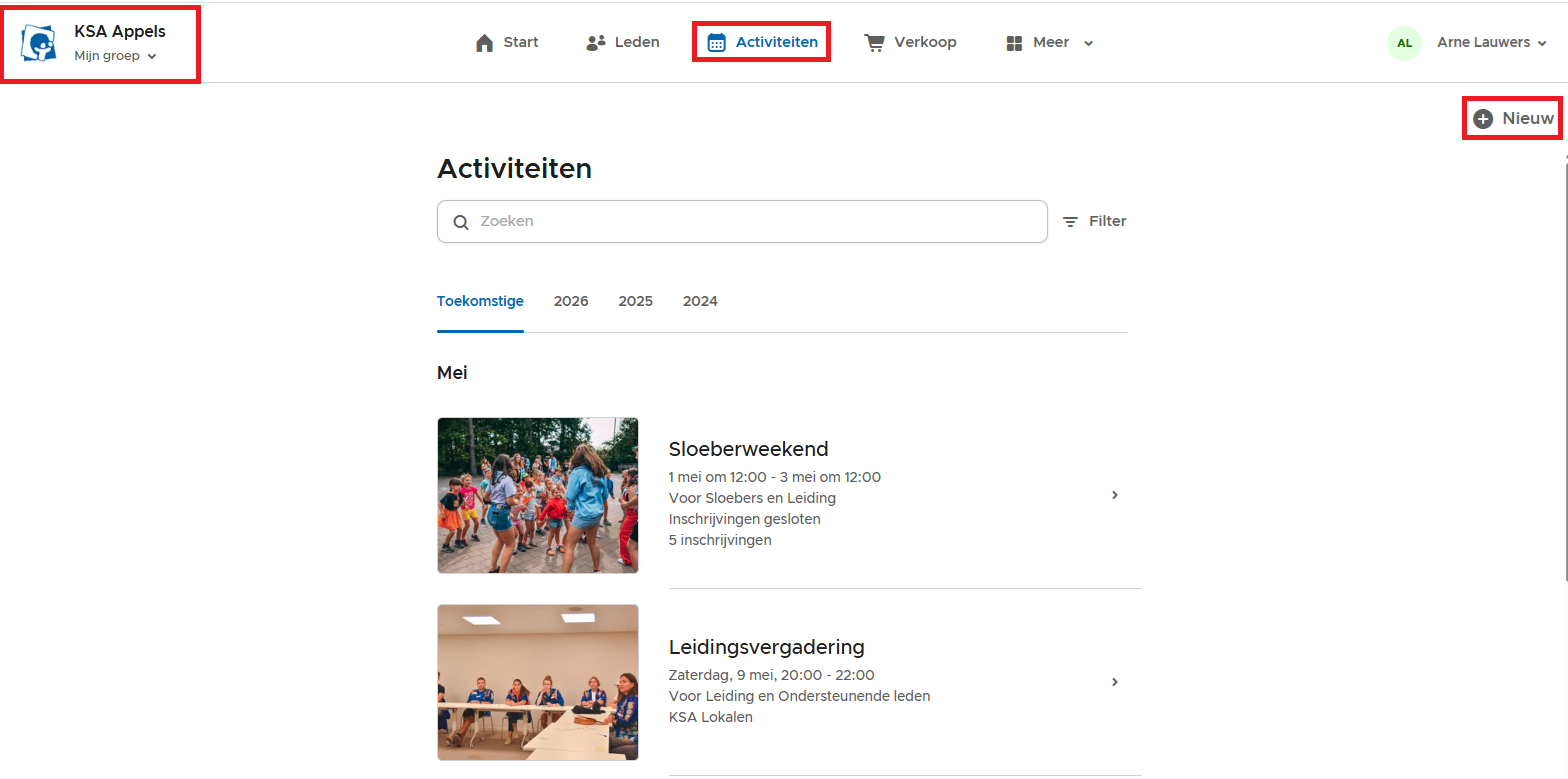1568x779 pixels.
Task: Open the Arne Lauwers account menu
Action: point(1491,43)
